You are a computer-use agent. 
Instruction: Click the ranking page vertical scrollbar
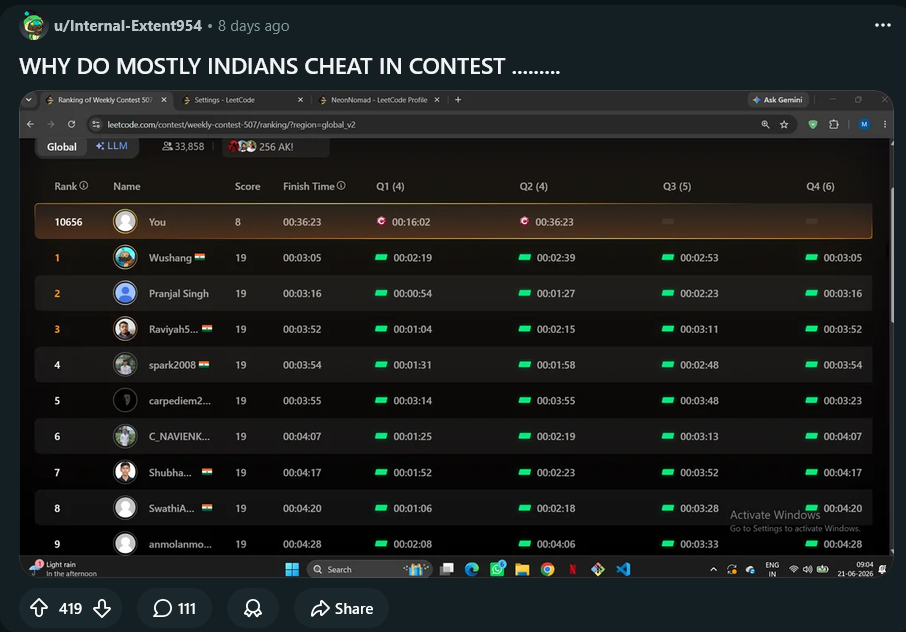(x=890, y=254)
